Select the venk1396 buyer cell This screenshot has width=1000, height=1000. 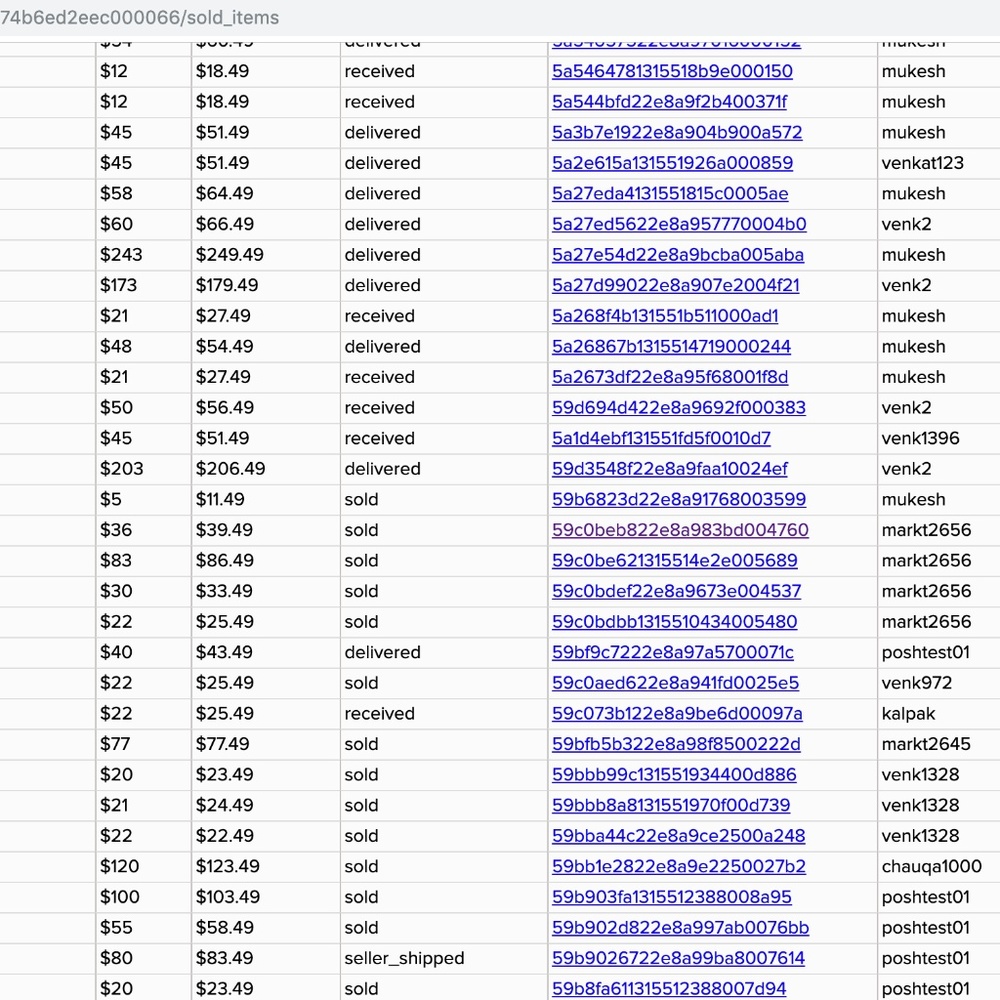pos(938,438)
